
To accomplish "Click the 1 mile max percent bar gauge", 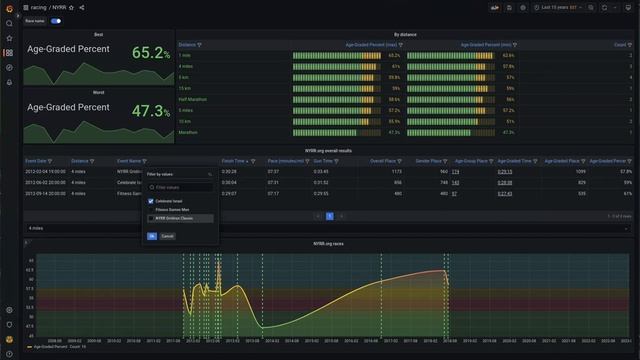I will coord(337,56).
